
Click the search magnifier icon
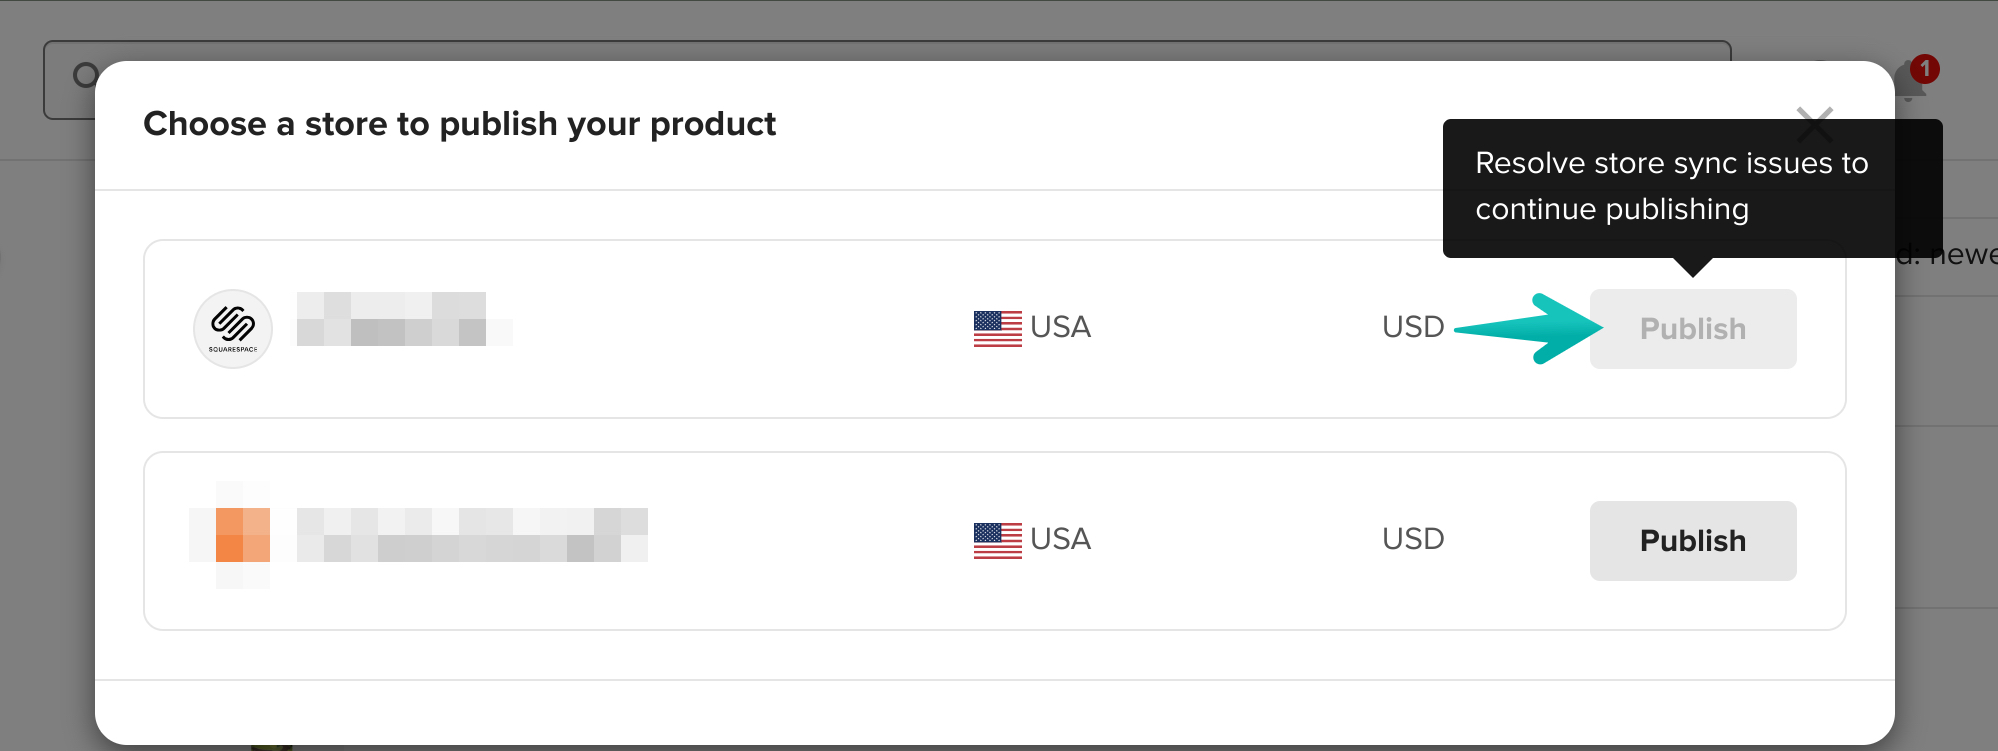(85, 75)
